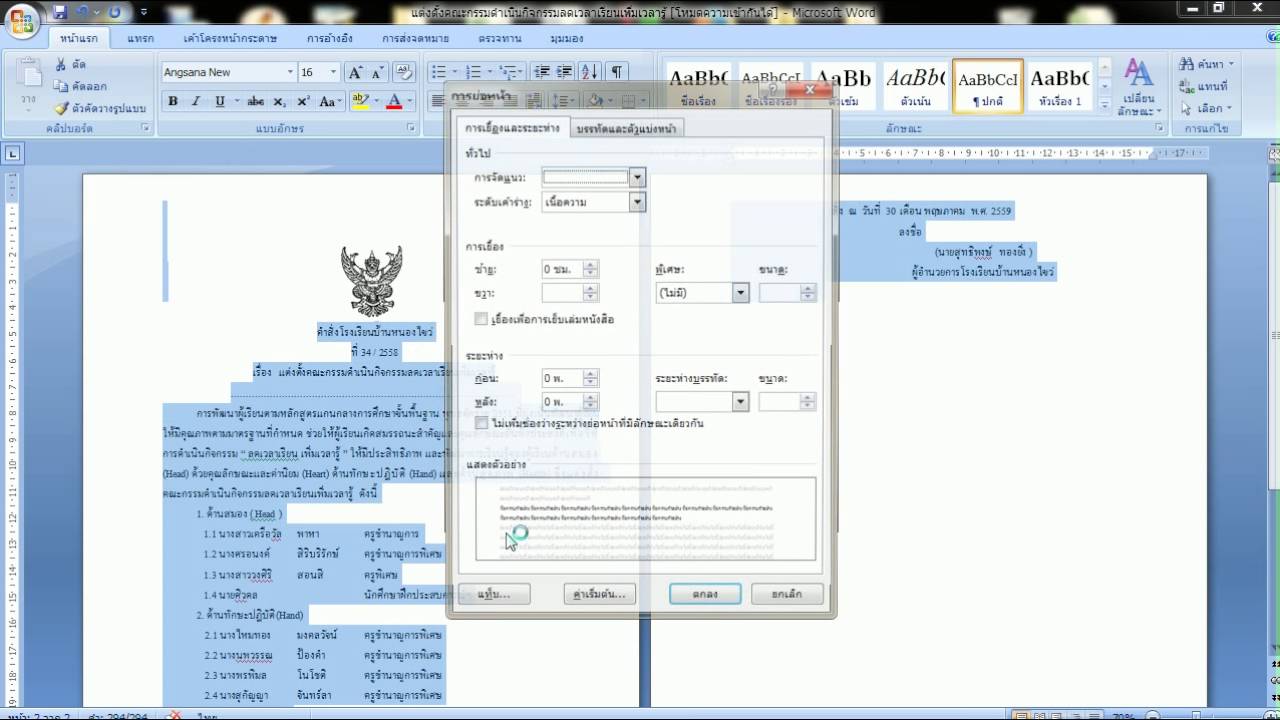Image resolution: width=1280 pixels, height=720 pixels.
Task: Open the Customize Quick Access Toolbar arrow
Action: [x=143, y=14]
